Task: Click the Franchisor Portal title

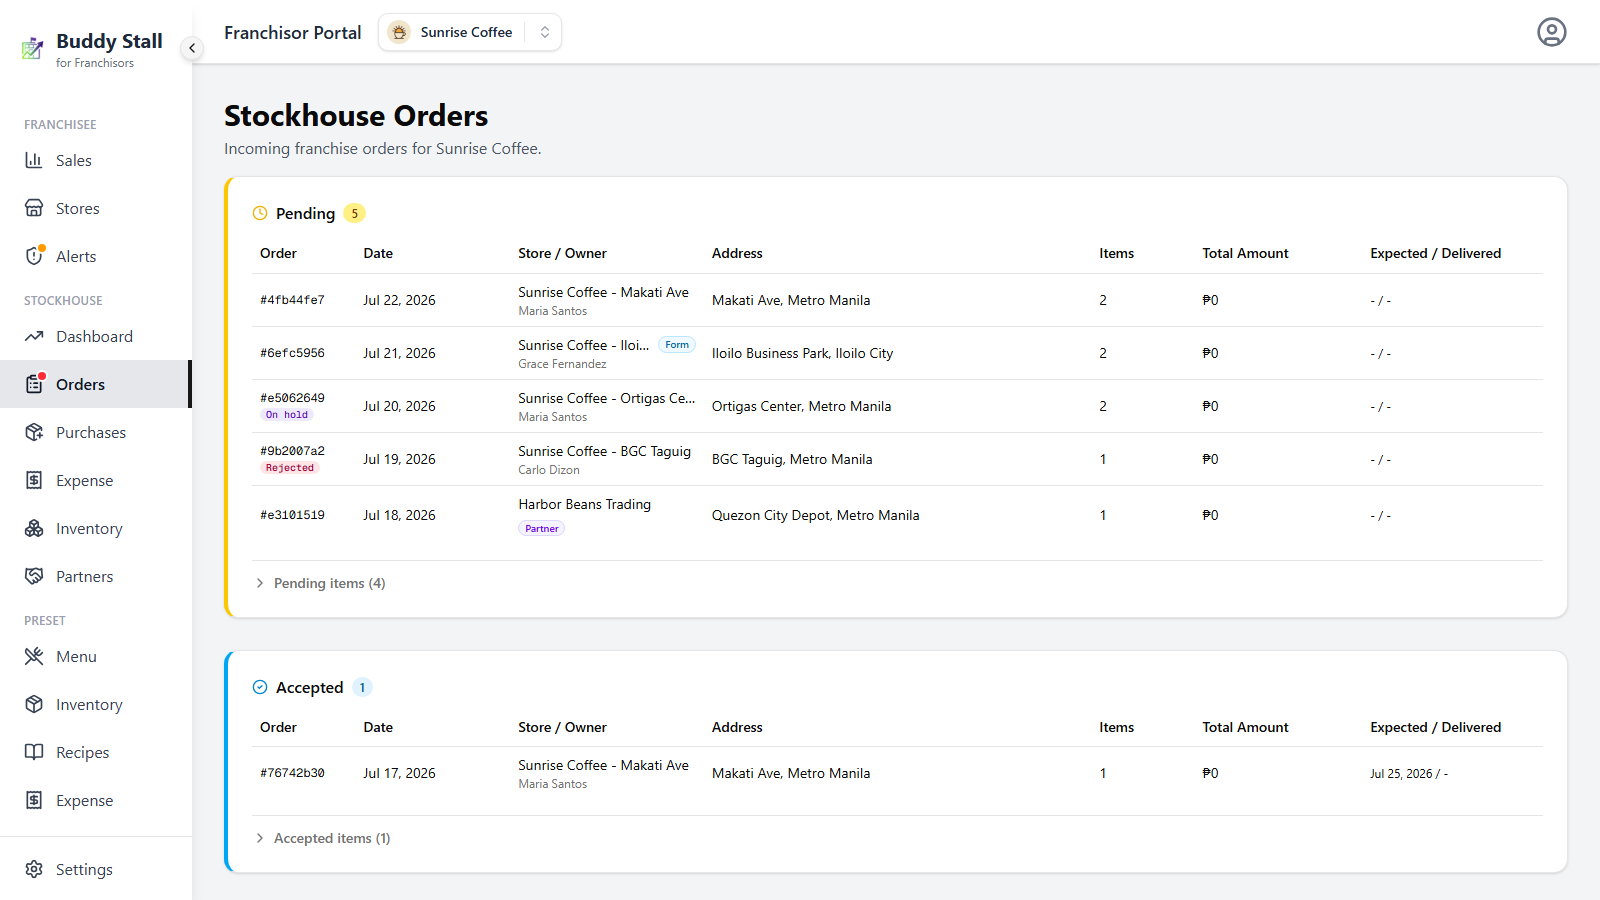Action: [x=293, y=33]
